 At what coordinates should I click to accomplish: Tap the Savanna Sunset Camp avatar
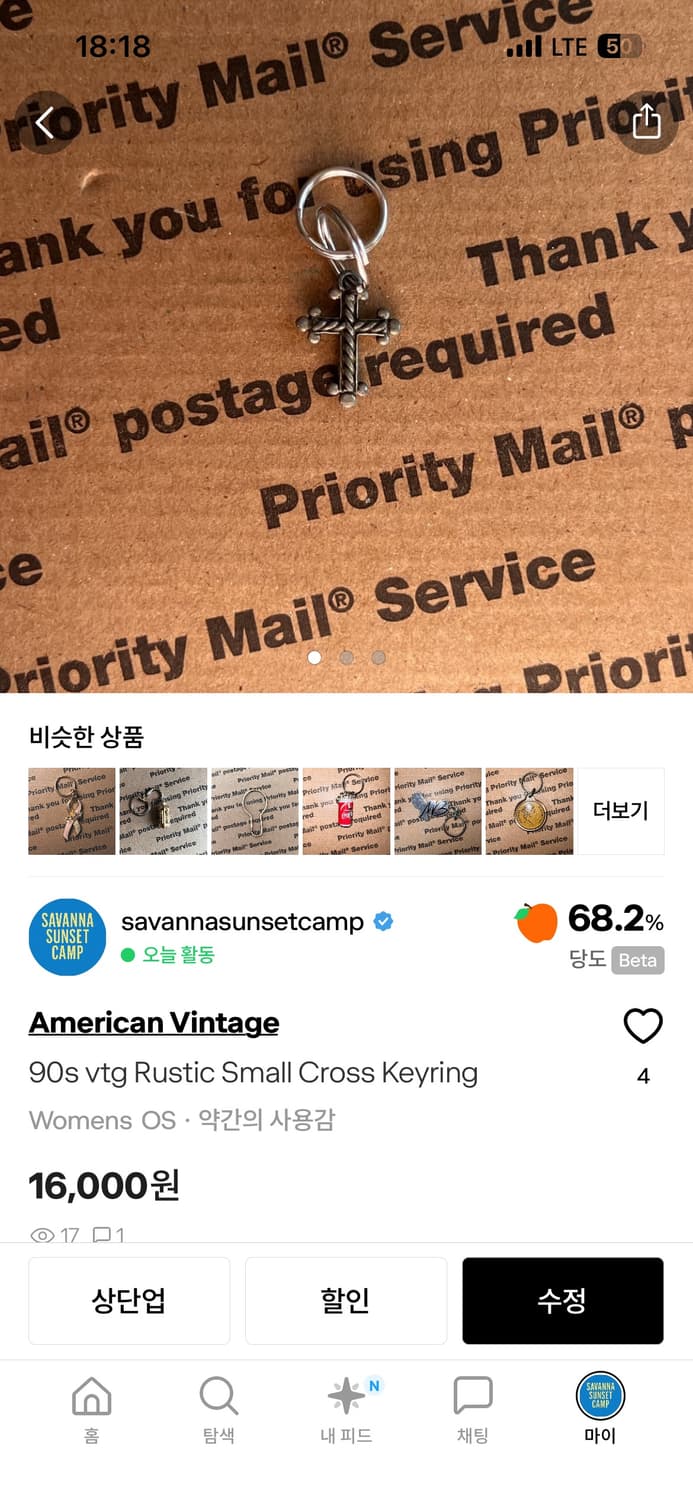[x=68, y=937]
